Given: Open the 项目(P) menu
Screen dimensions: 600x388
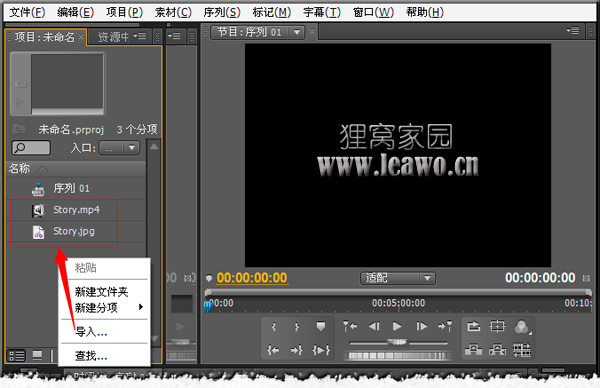Looking at the screenshot, I should 124,12.
